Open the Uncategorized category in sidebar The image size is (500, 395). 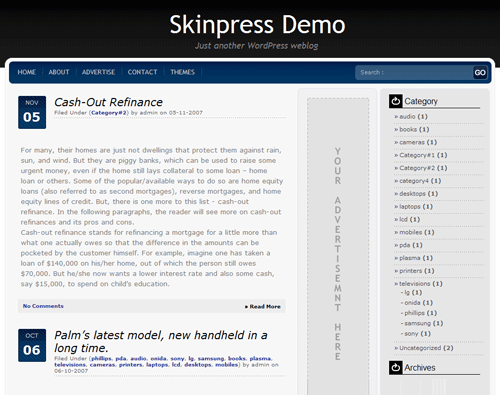click(420, 348)
